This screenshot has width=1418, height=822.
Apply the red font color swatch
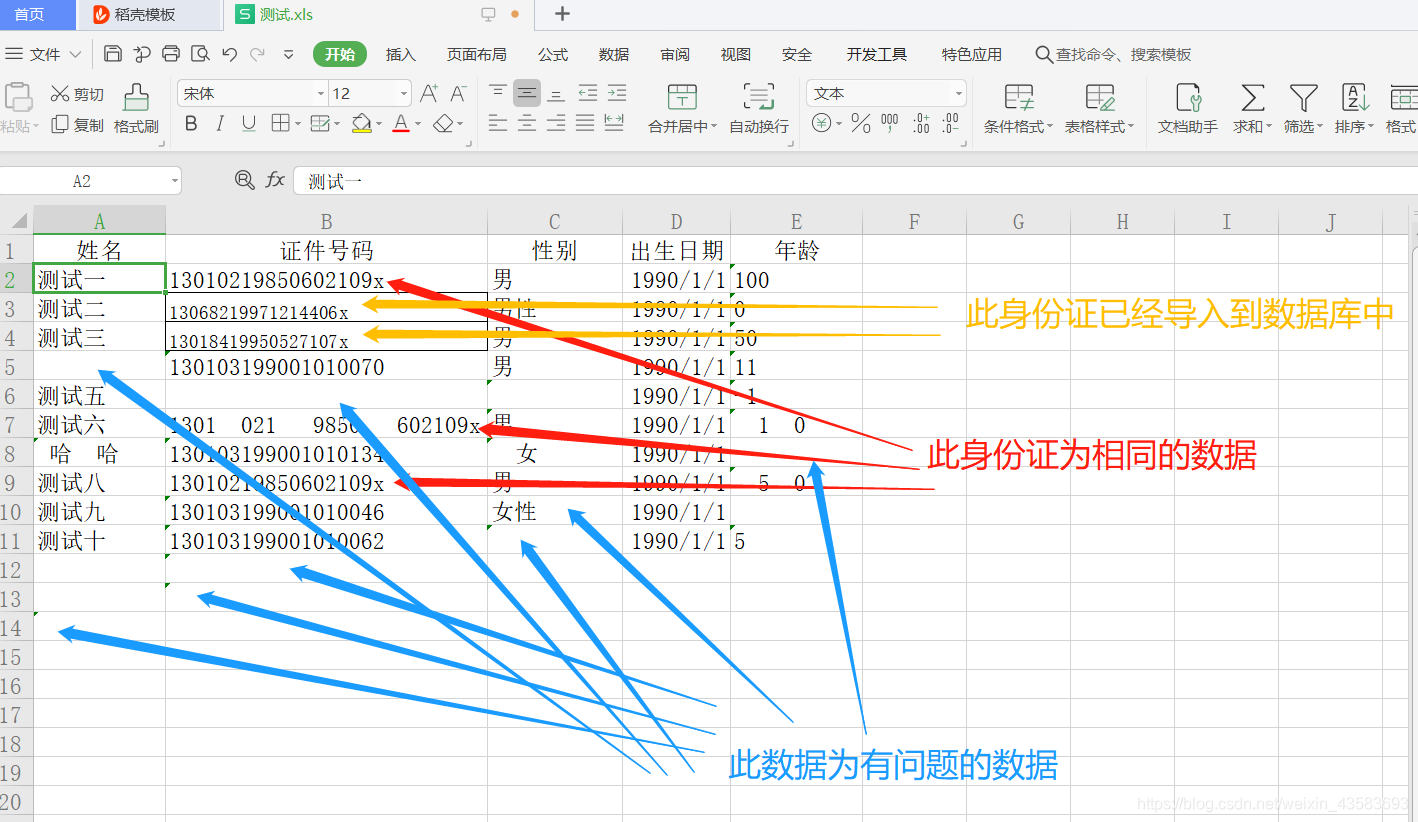click(x=401, y=124)
